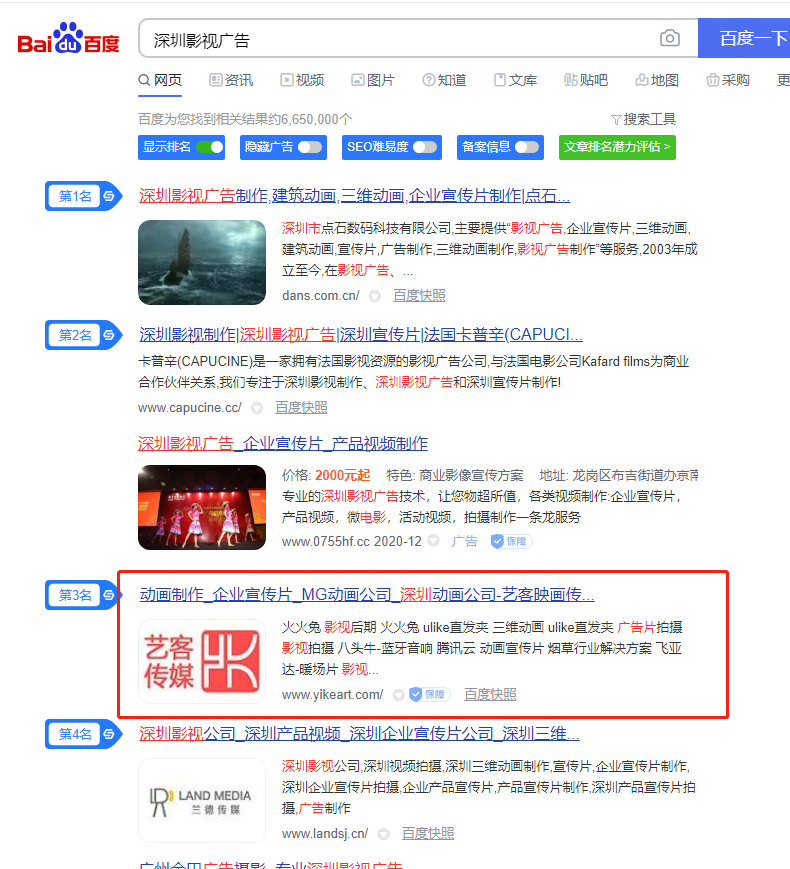The width and height of the screenshot is (790, 869).
Task: Click the refresh icon beside 第2名 badge
Action: pos(109,335)
